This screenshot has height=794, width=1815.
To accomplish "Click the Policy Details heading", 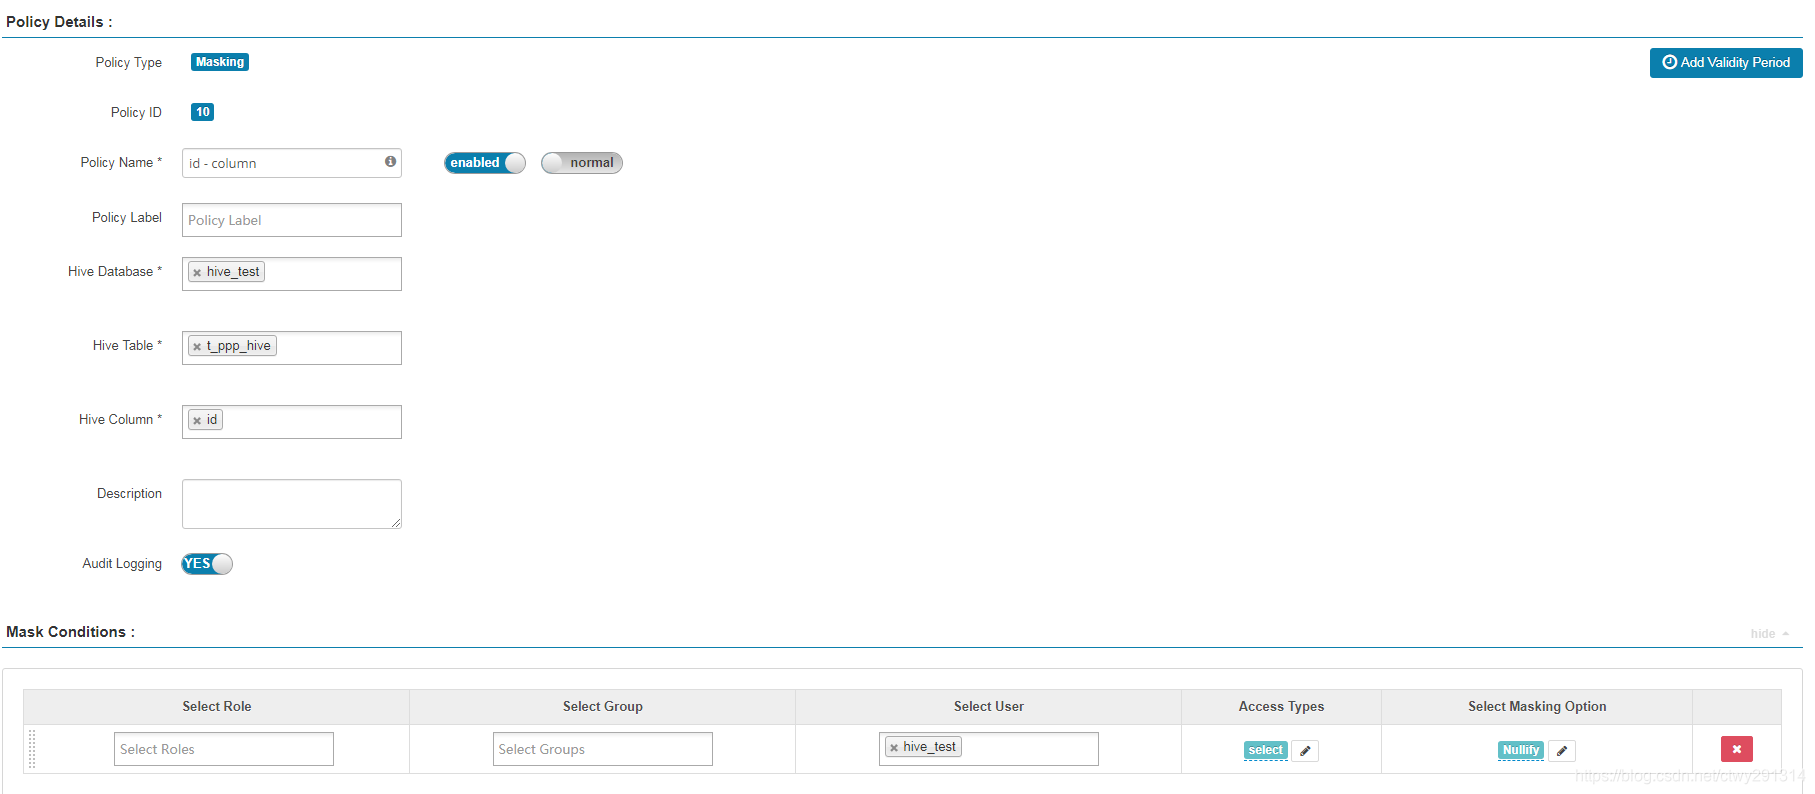I will 59,22.
